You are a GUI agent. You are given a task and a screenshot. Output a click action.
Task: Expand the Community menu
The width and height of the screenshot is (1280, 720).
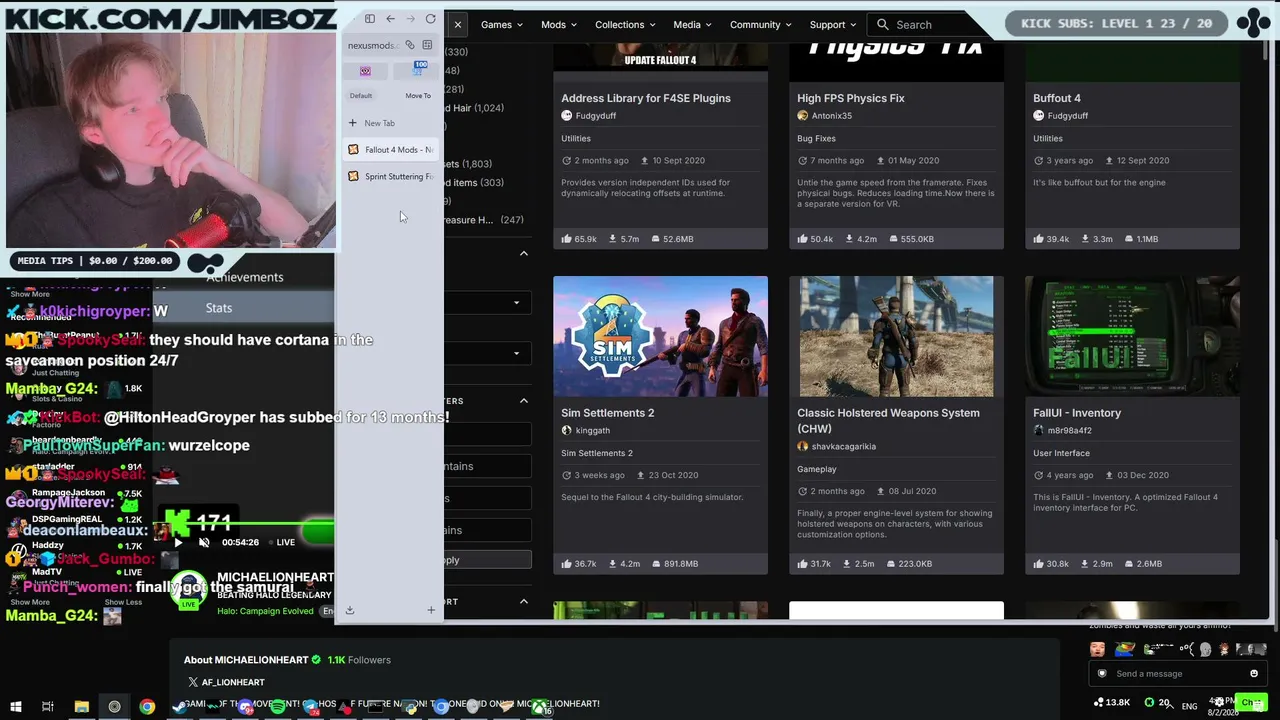761,25
